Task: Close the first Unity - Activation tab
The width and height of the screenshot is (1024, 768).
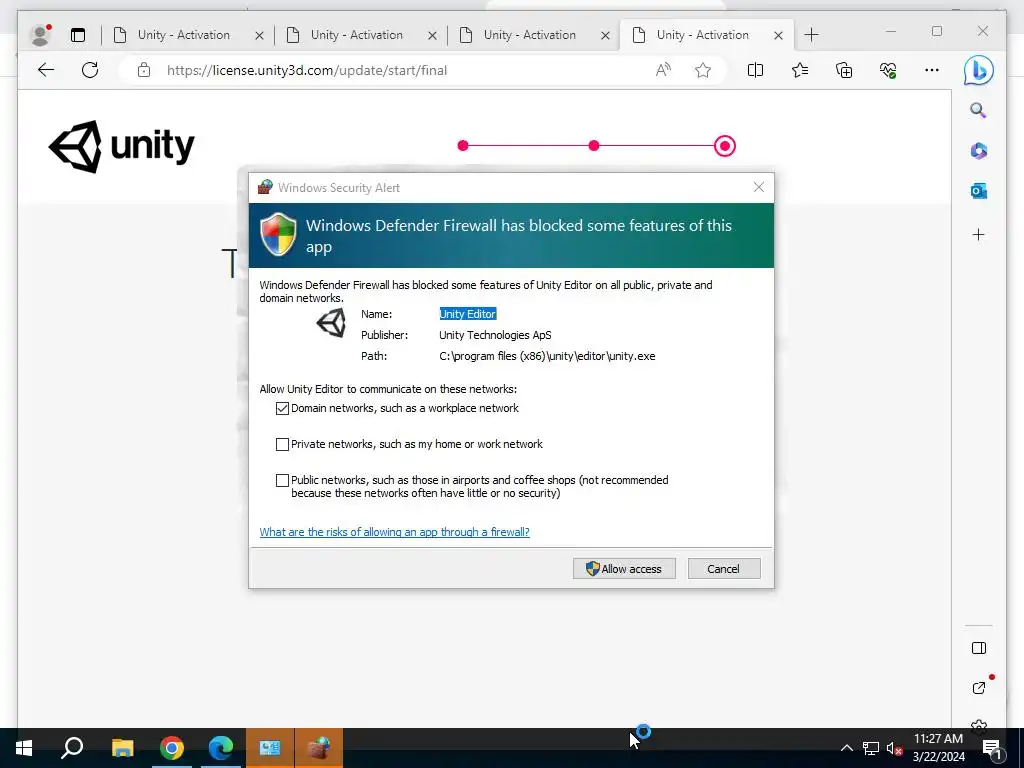Action: pos(259,35)
